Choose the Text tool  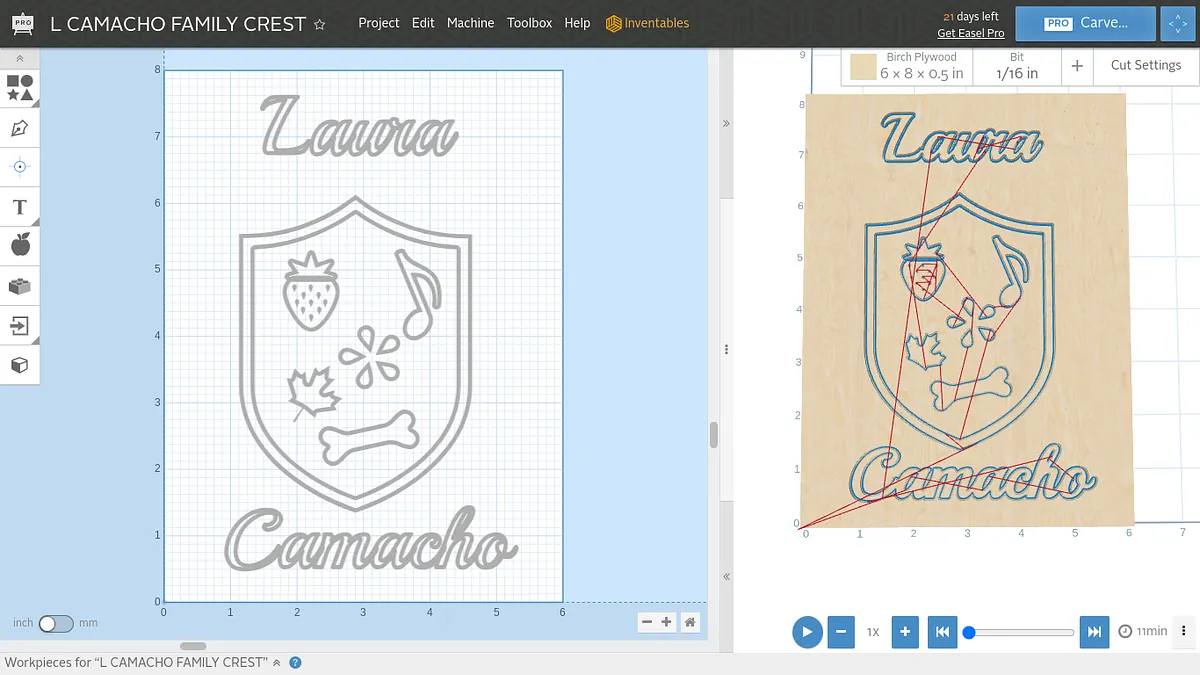(19, 207)
